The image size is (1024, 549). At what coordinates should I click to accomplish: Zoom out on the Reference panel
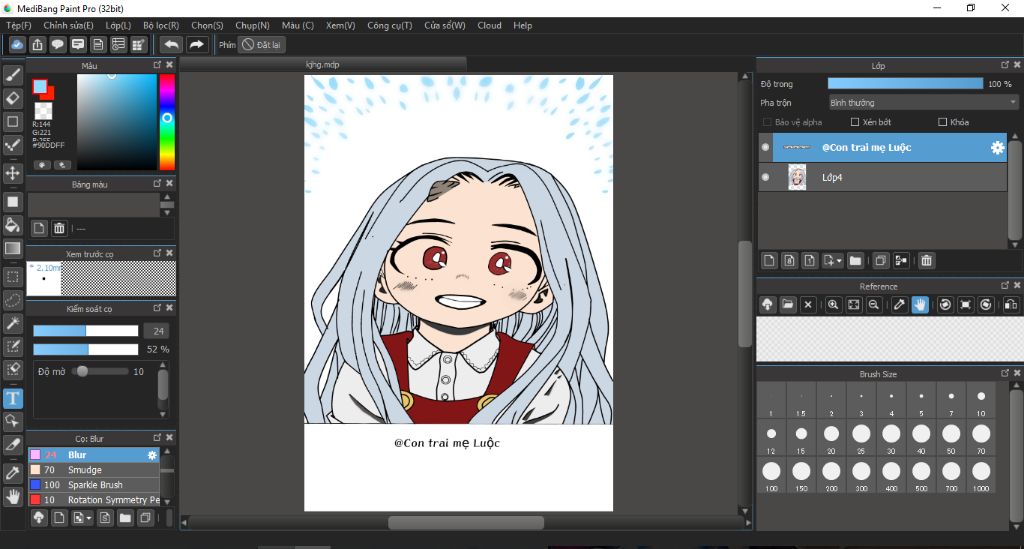coord(874,304)
